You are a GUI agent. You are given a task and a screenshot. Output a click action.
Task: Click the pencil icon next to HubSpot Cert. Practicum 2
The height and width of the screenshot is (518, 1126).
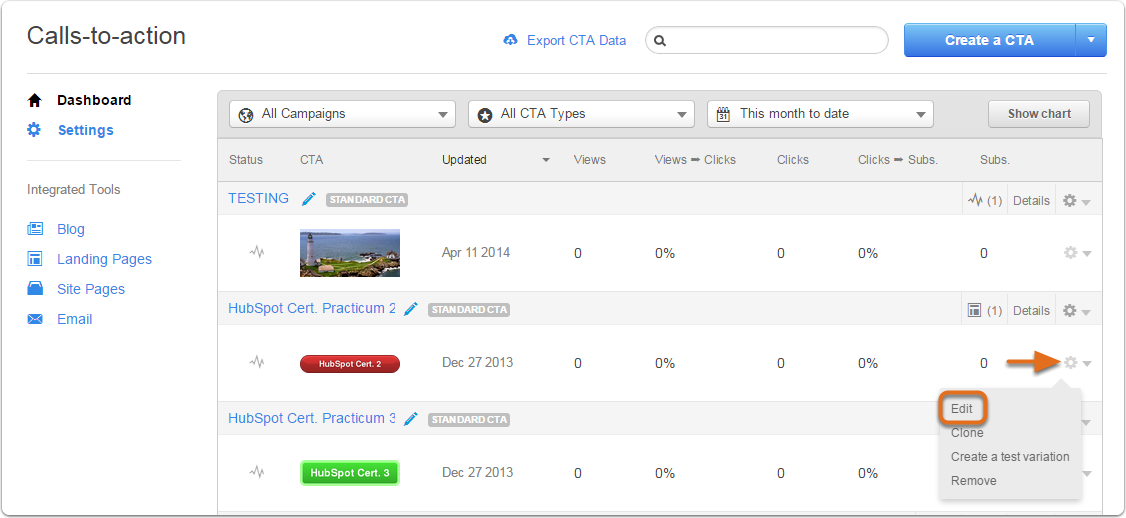click(411, 309)
